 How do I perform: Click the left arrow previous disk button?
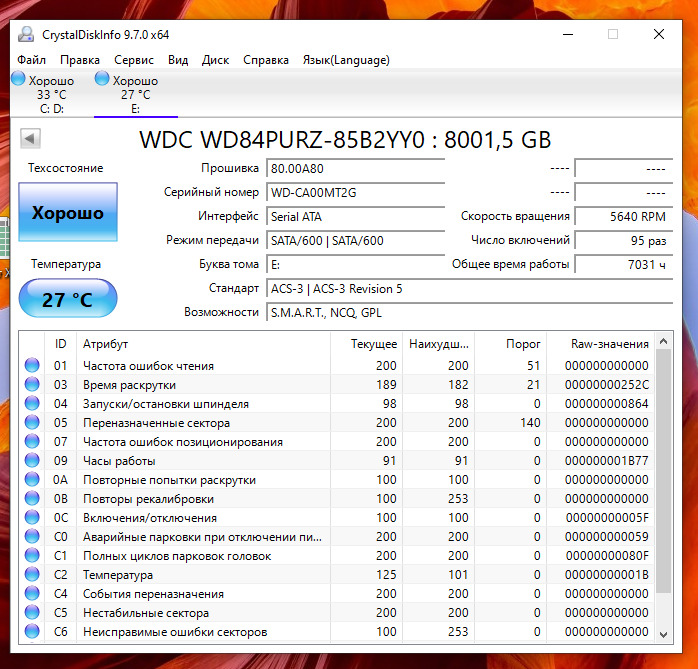29,139
